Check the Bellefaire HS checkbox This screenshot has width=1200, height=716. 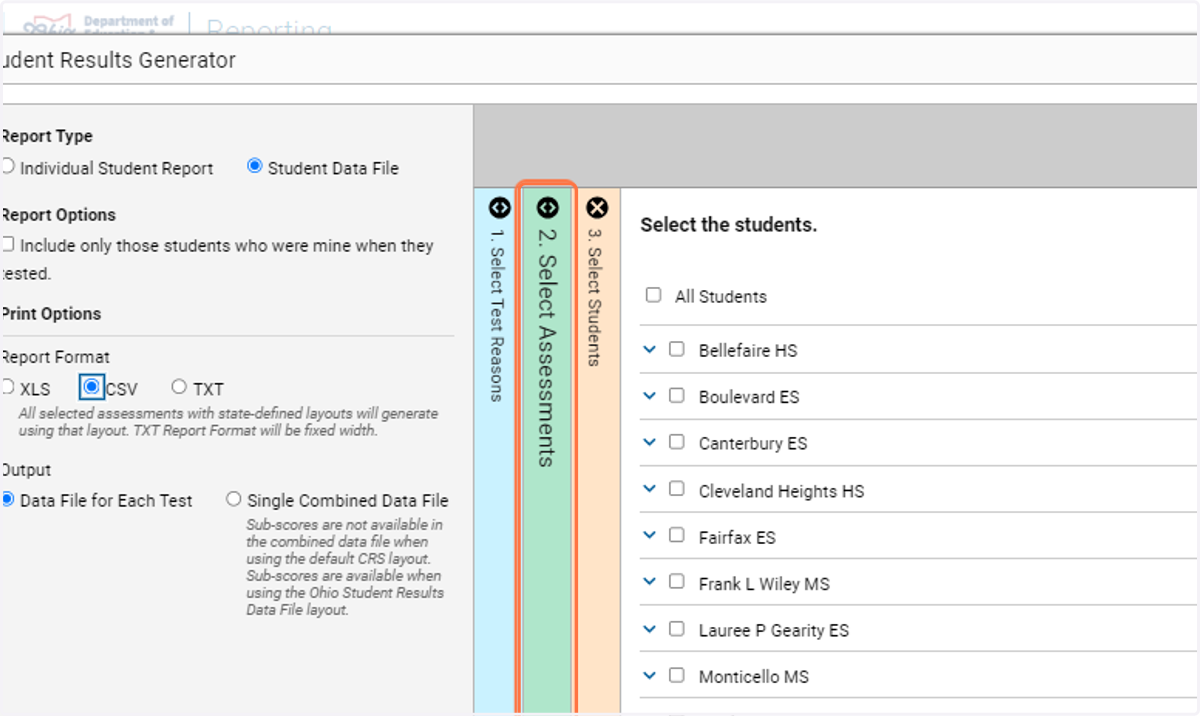tap(677, 349)
